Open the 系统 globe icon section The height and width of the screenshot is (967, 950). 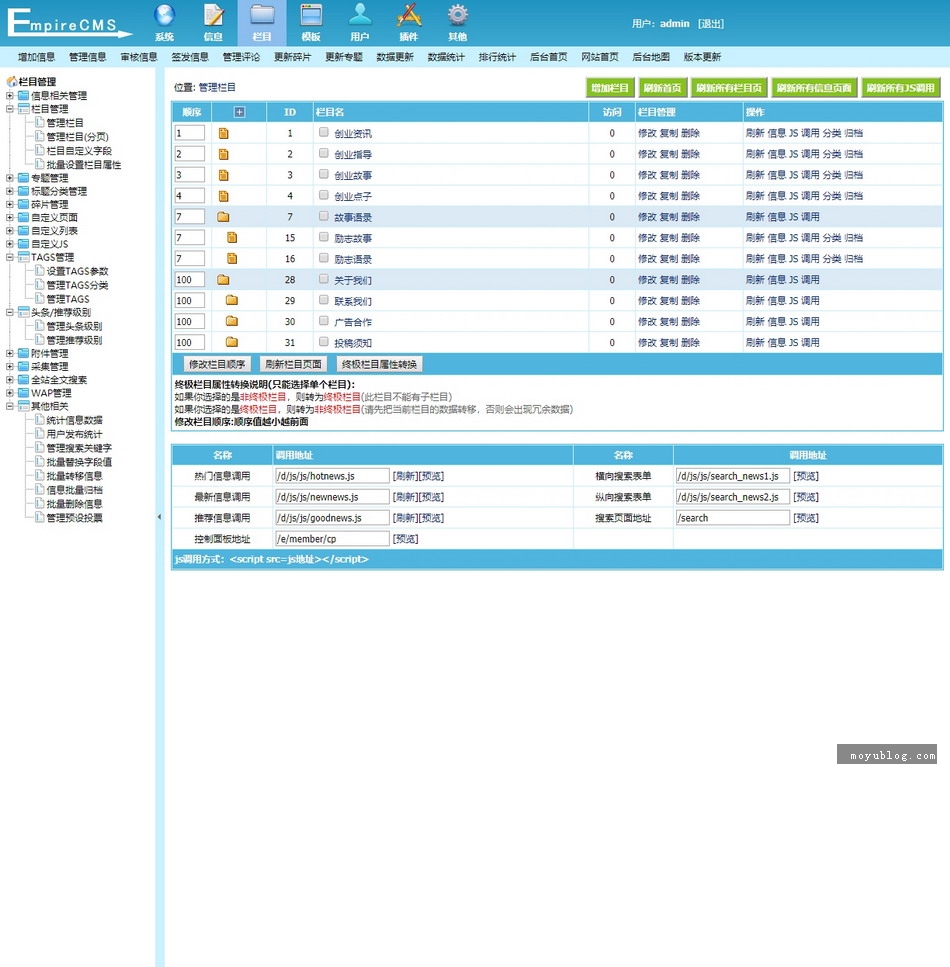(x=164, y=22)
